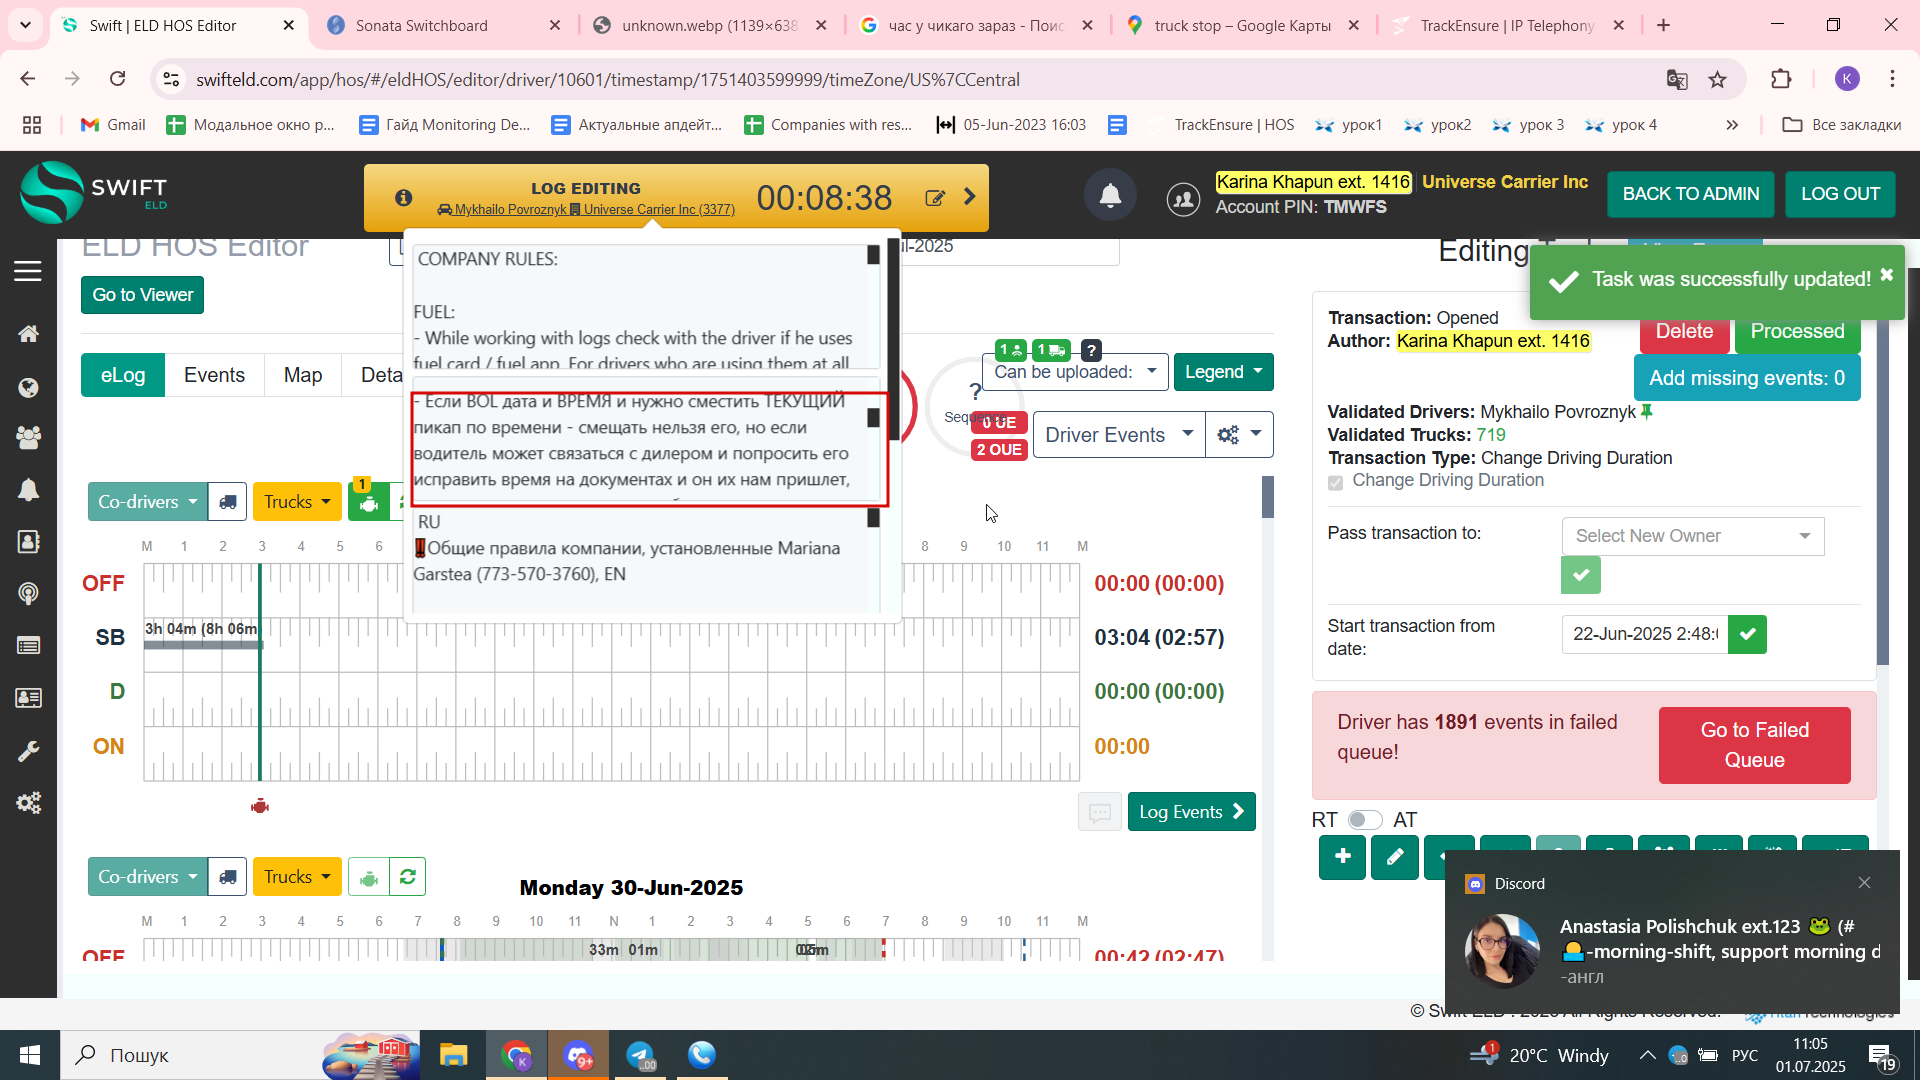The width and height of the screenshot is (1920, 1080).
Task: Close the success notification toast
Action: (x=1886, y=274)
